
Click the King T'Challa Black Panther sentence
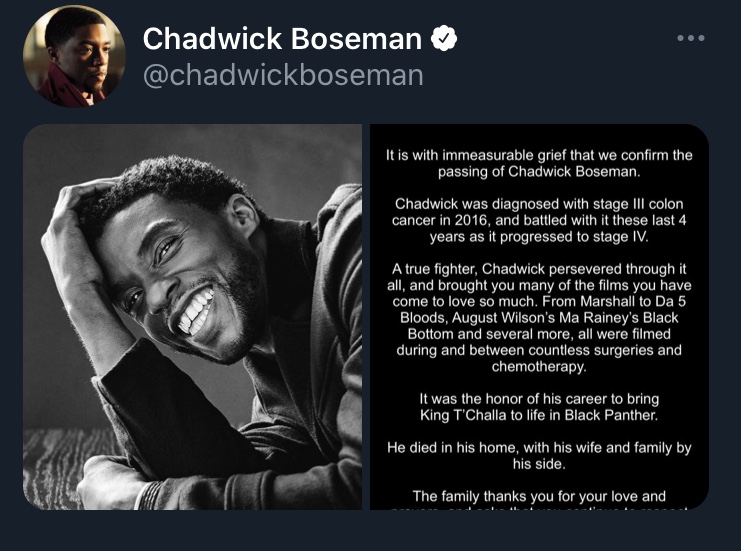[x=539, y=406]
